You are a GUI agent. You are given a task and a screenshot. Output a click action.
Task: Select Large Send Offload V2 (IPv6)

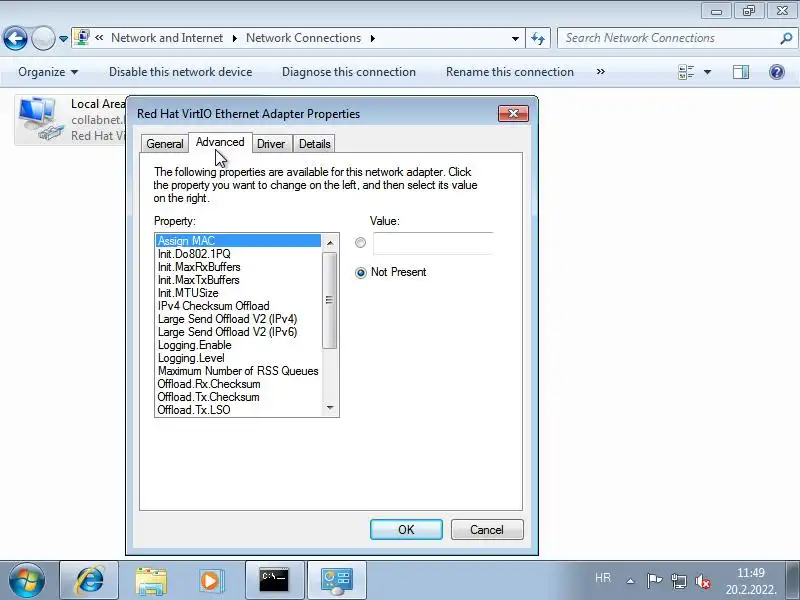(x=238, y=332)
